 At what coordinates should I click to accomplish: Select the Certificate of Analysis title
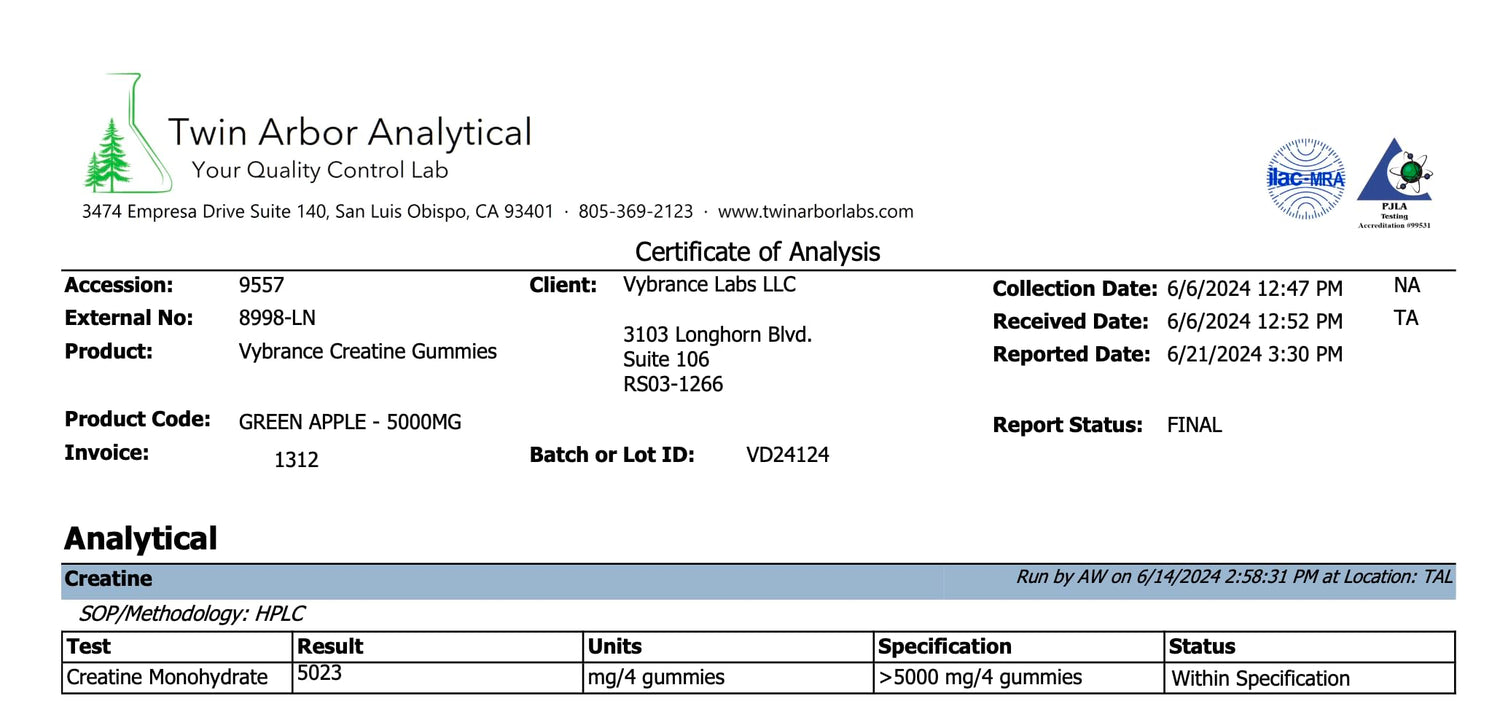pyautogui.click(x=757, y=251)
